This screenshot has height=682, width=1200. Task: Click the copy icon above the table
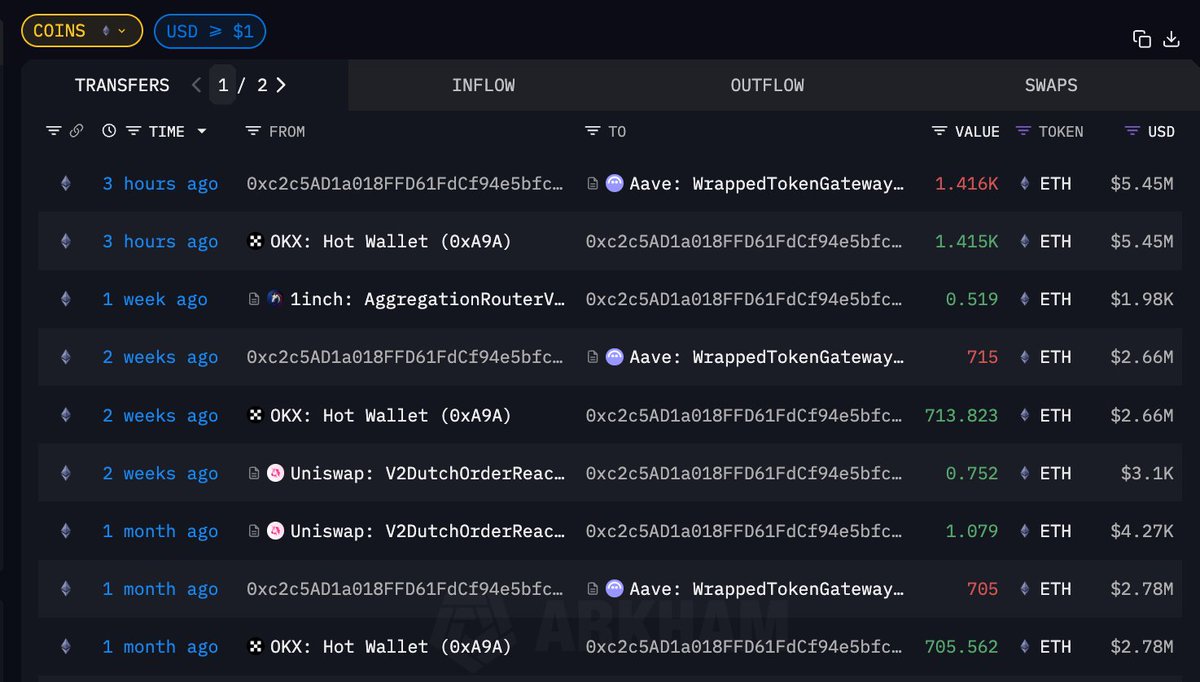pyautogui.click(x=1141, y=39)
